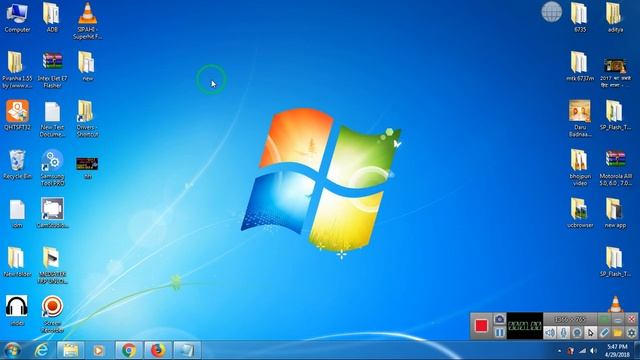The image size is (640, 360).
Task: Select the globe icon at top right
Action: coord(551,12)
